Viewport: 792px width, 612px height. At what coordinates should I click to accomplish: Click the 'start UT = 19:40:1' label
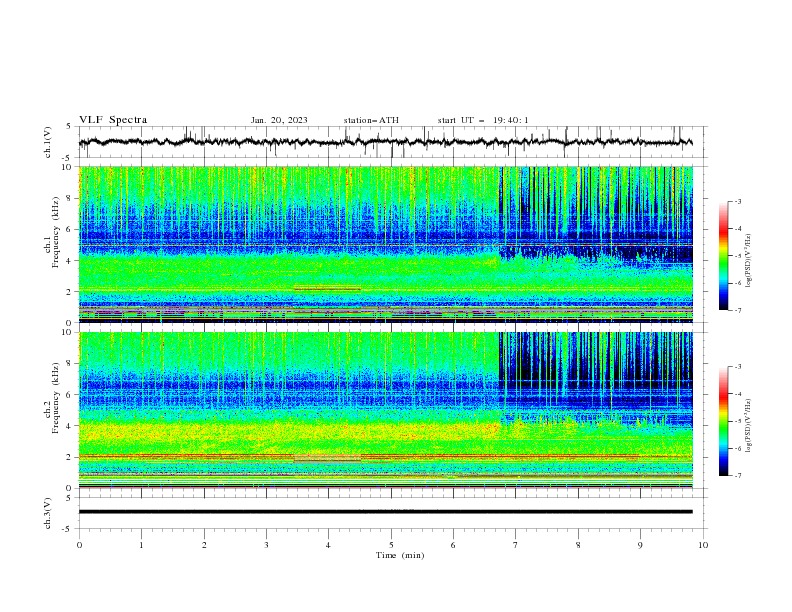click(483, 120)
